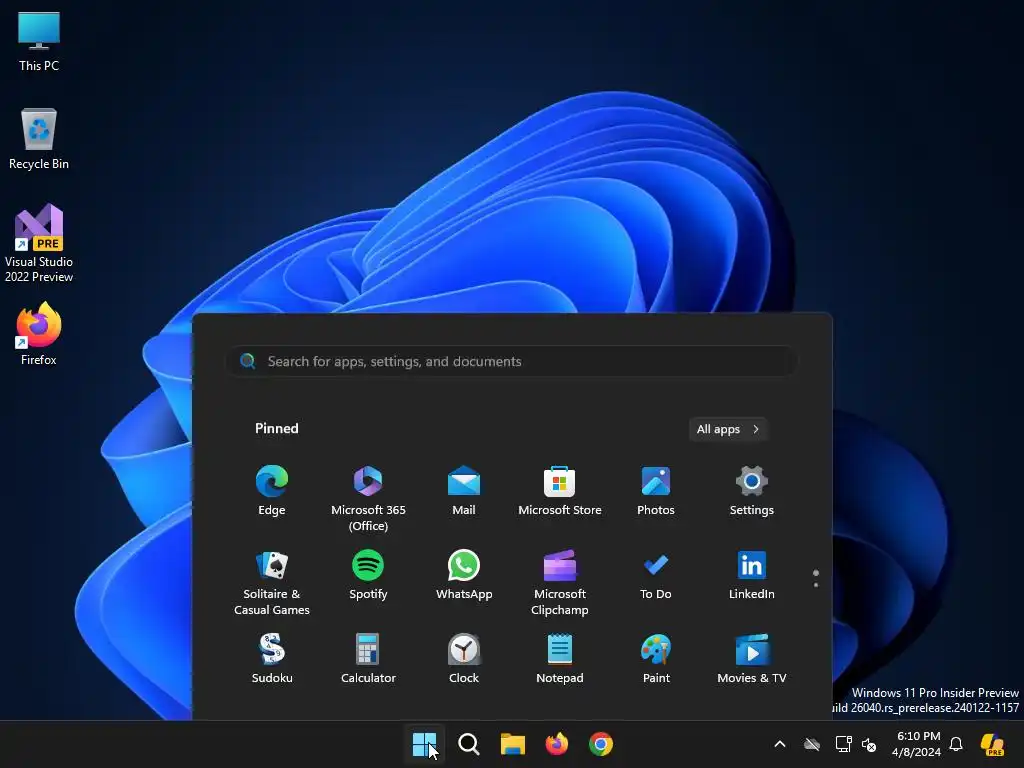Open network status tray icon

843,744
